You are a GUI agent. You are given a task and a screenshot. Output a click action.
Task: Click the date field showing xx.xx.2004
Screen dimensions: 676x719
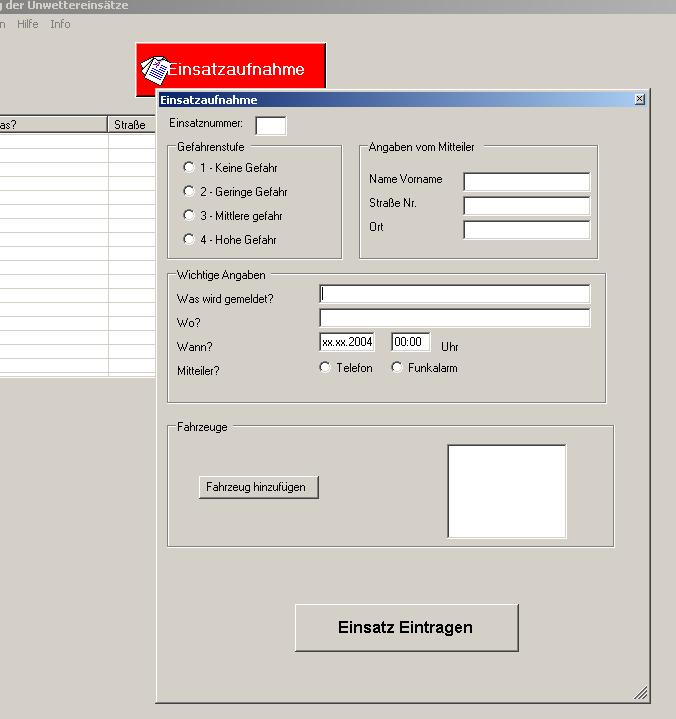347,342
